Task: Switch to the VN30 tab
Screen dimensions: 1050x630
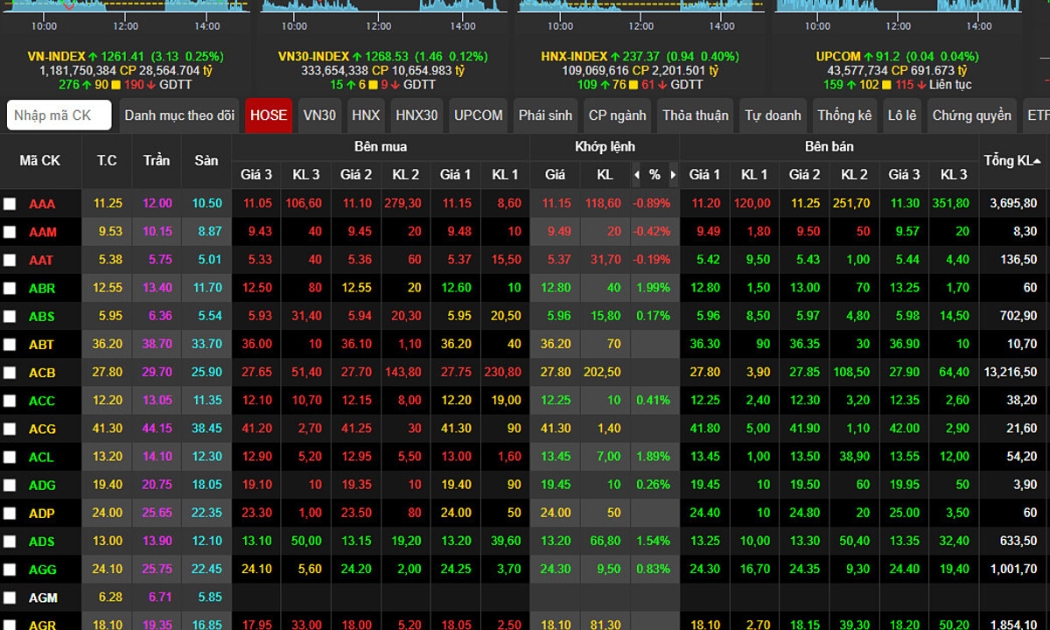Action: (320, 116)
